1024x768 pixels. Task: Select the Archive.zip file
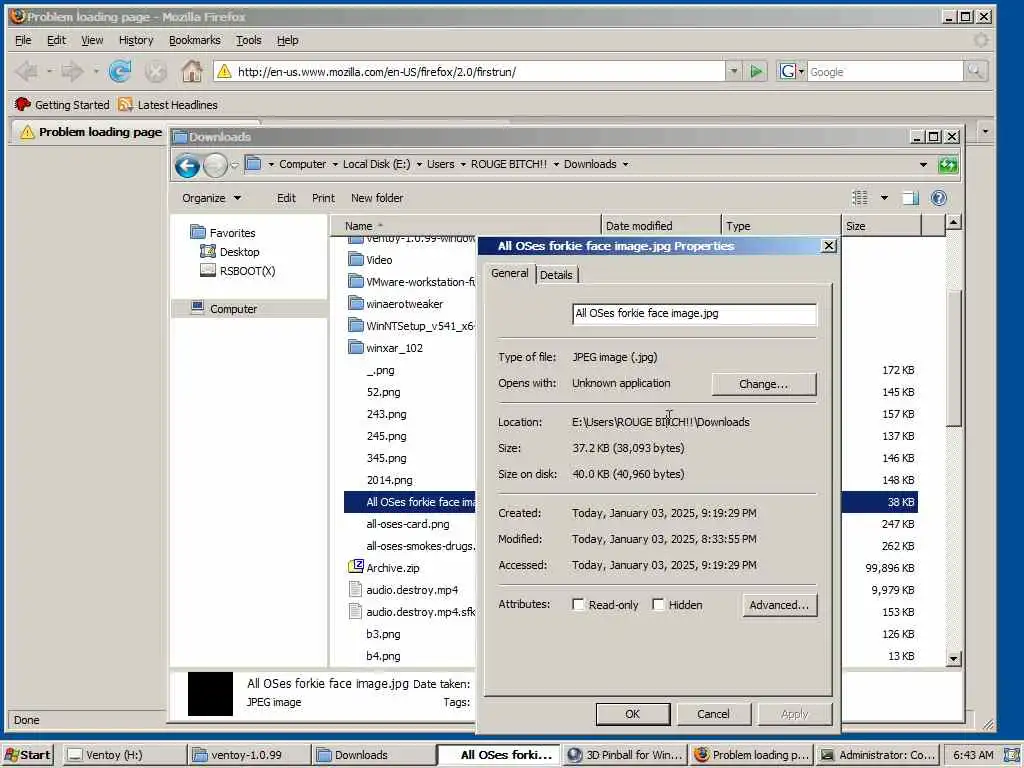384,568
